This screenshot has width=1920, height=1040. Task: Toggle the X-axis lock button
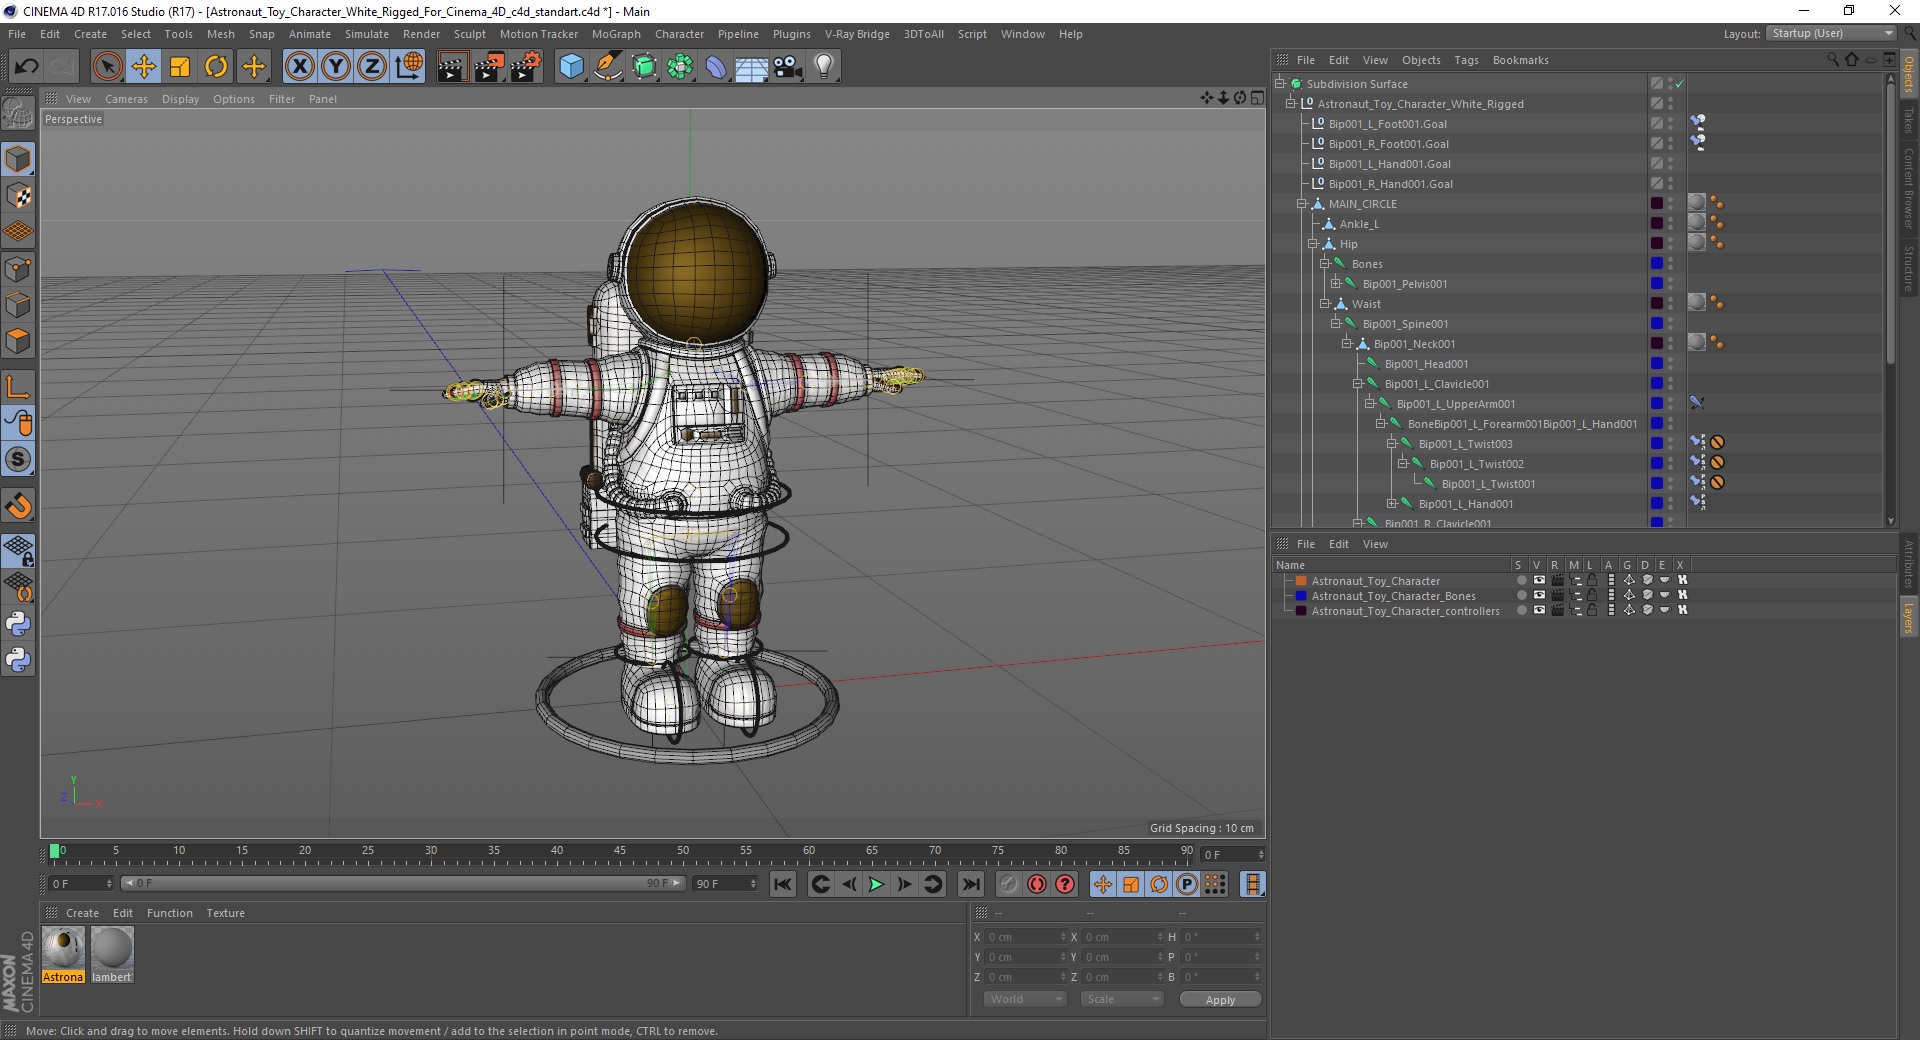pos(300,67)
